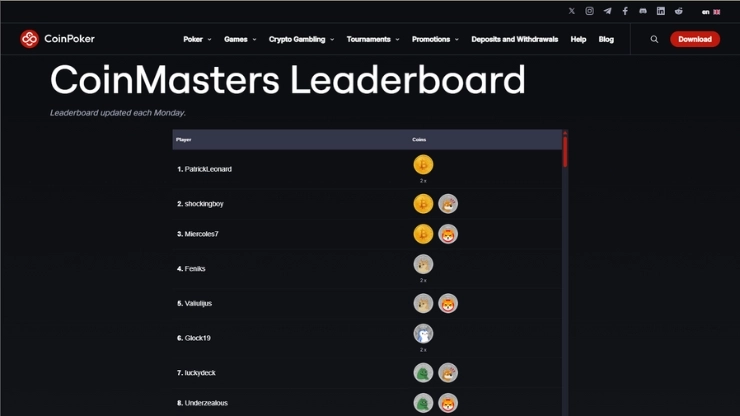Click Underzealous's Shiba Inu coin
The height and width of the screenshot is (416, 740).
click(x=448, y=403)
